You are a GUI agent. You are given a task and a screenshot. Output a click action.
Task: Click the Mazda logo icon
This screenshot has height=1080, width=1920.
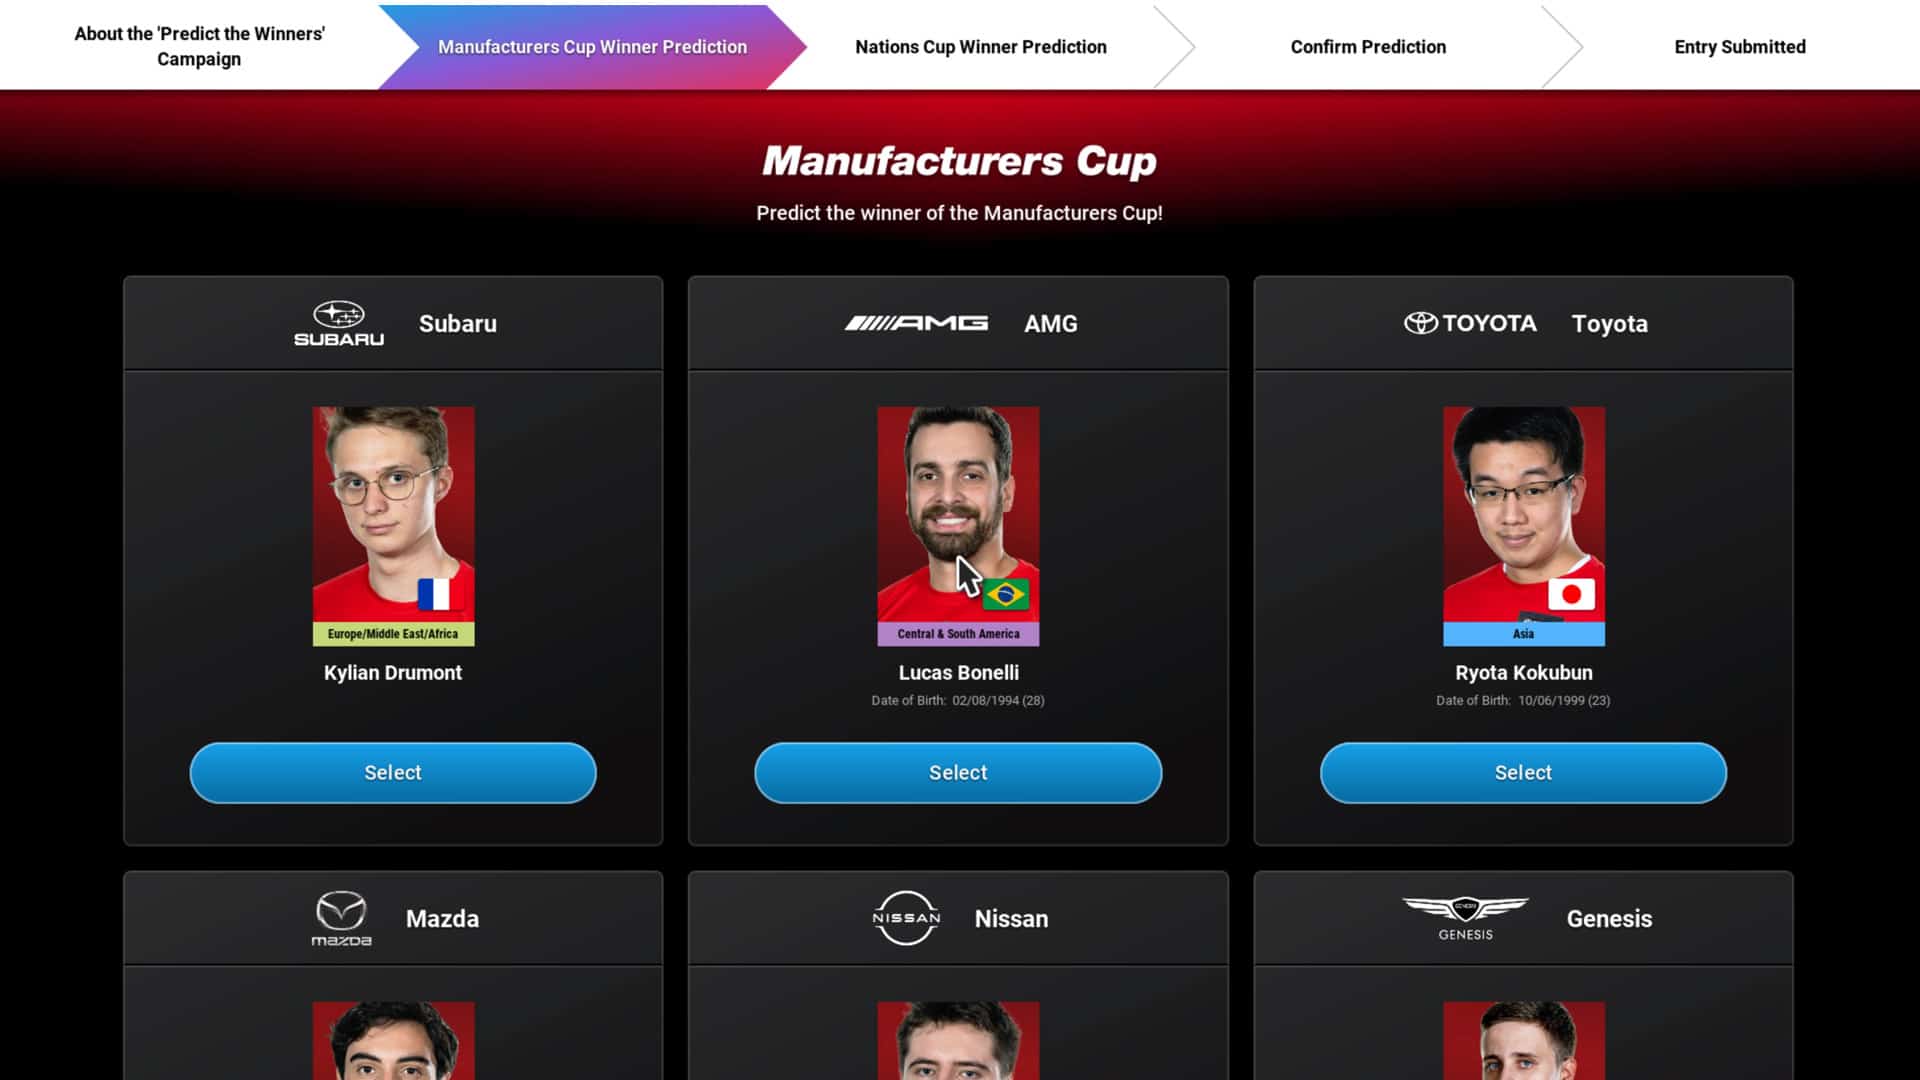(341, 918)
